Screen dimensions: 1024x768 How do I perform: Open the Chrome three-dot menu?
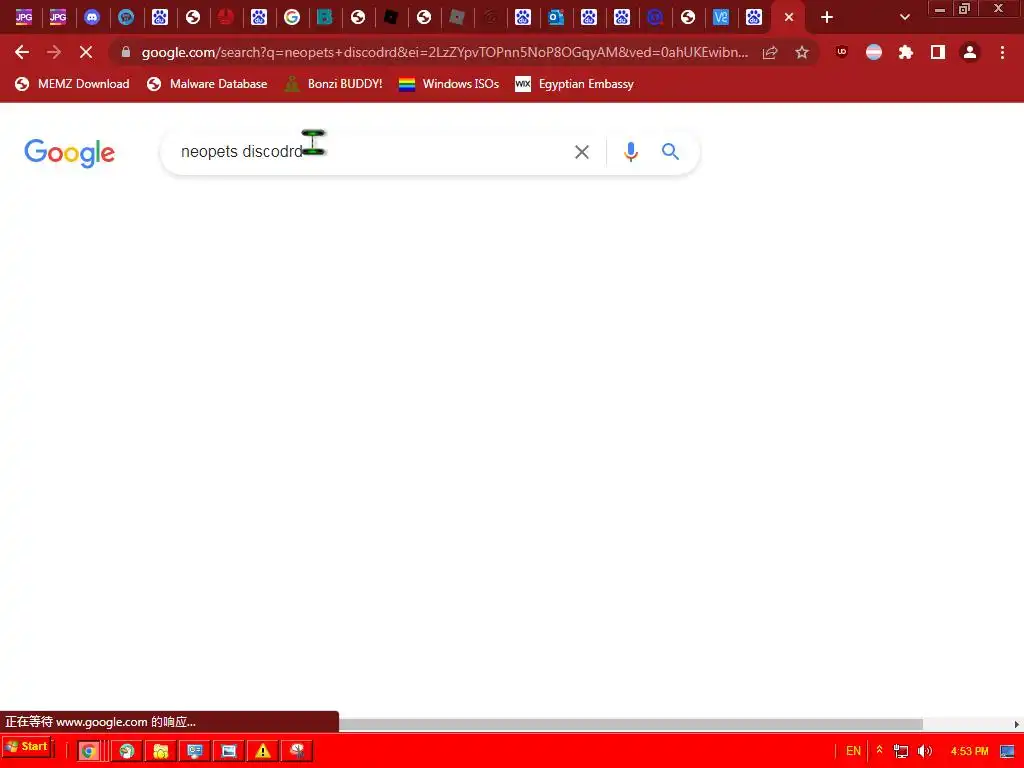[x=1002, y=52]
